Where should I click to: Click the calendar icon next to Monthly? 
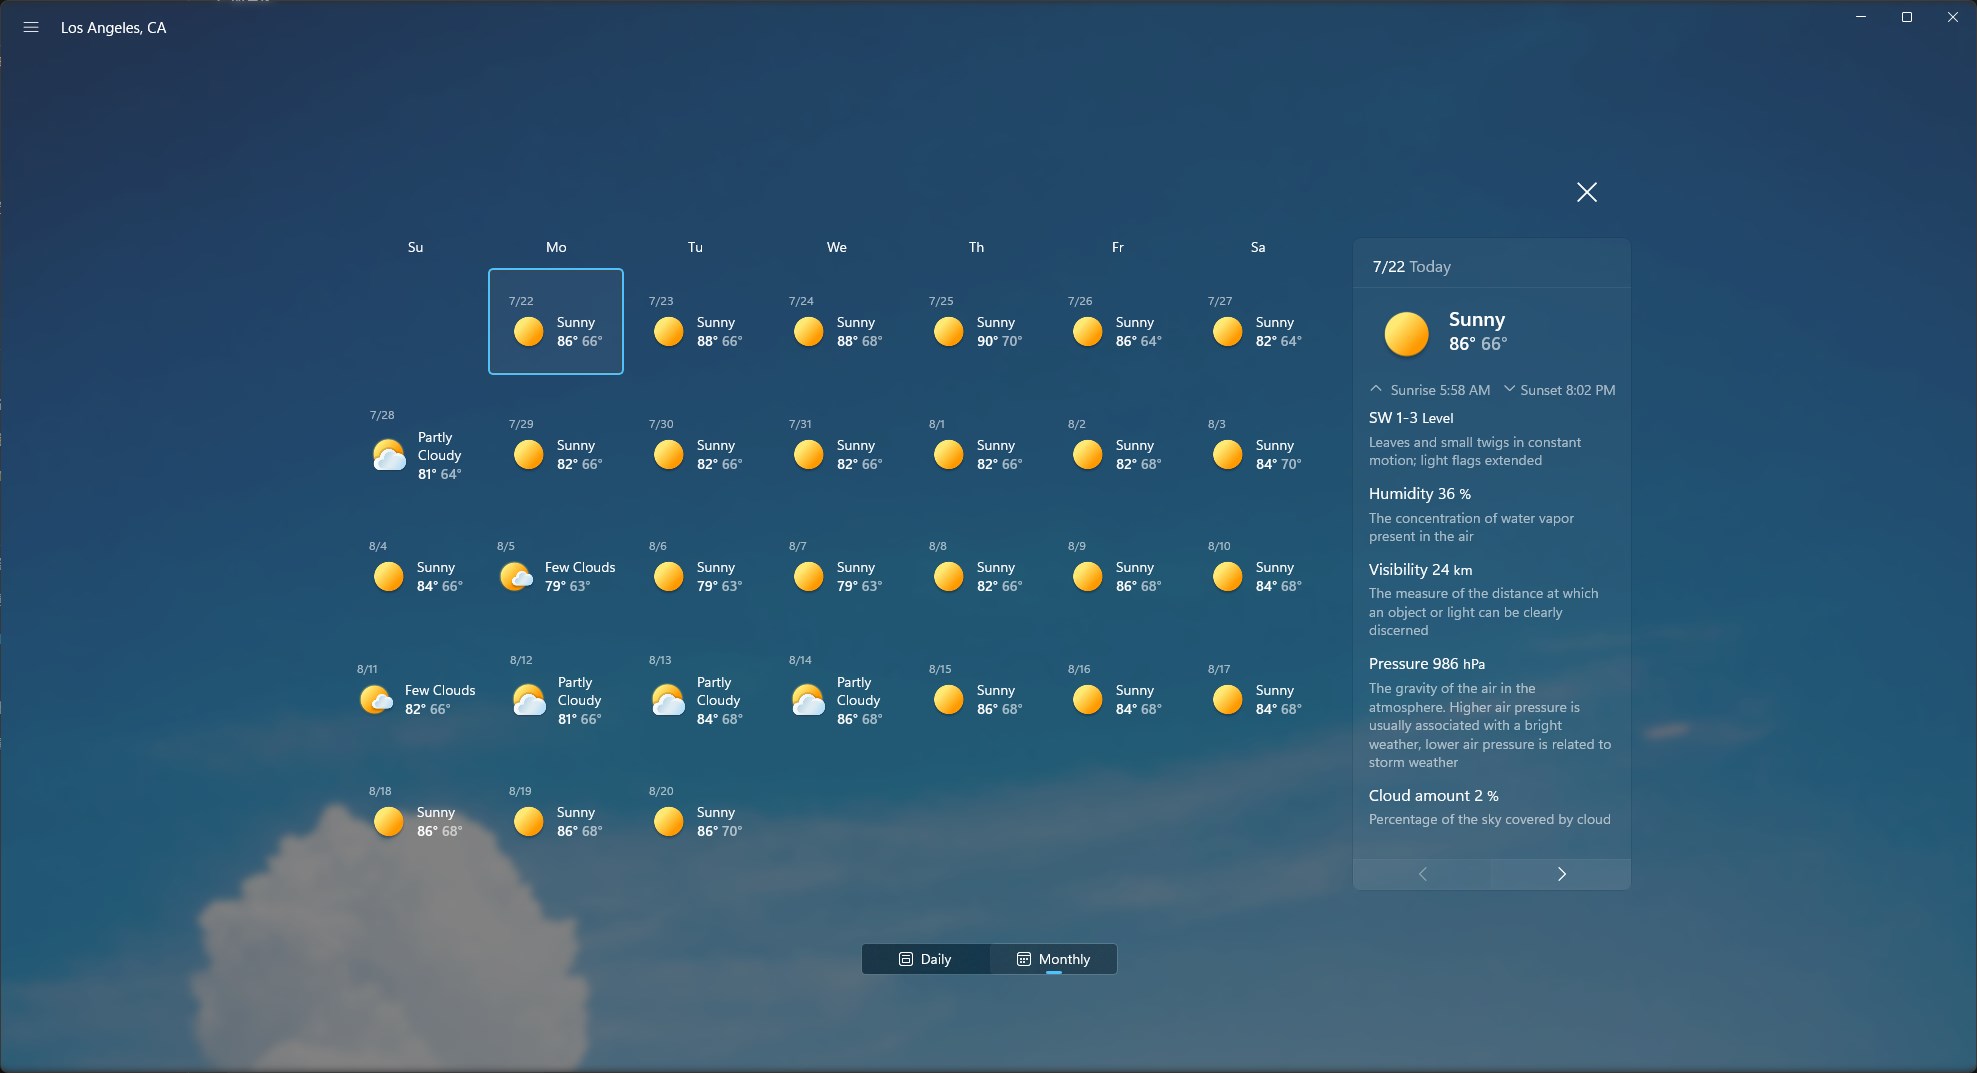[x=1024, y=958]
